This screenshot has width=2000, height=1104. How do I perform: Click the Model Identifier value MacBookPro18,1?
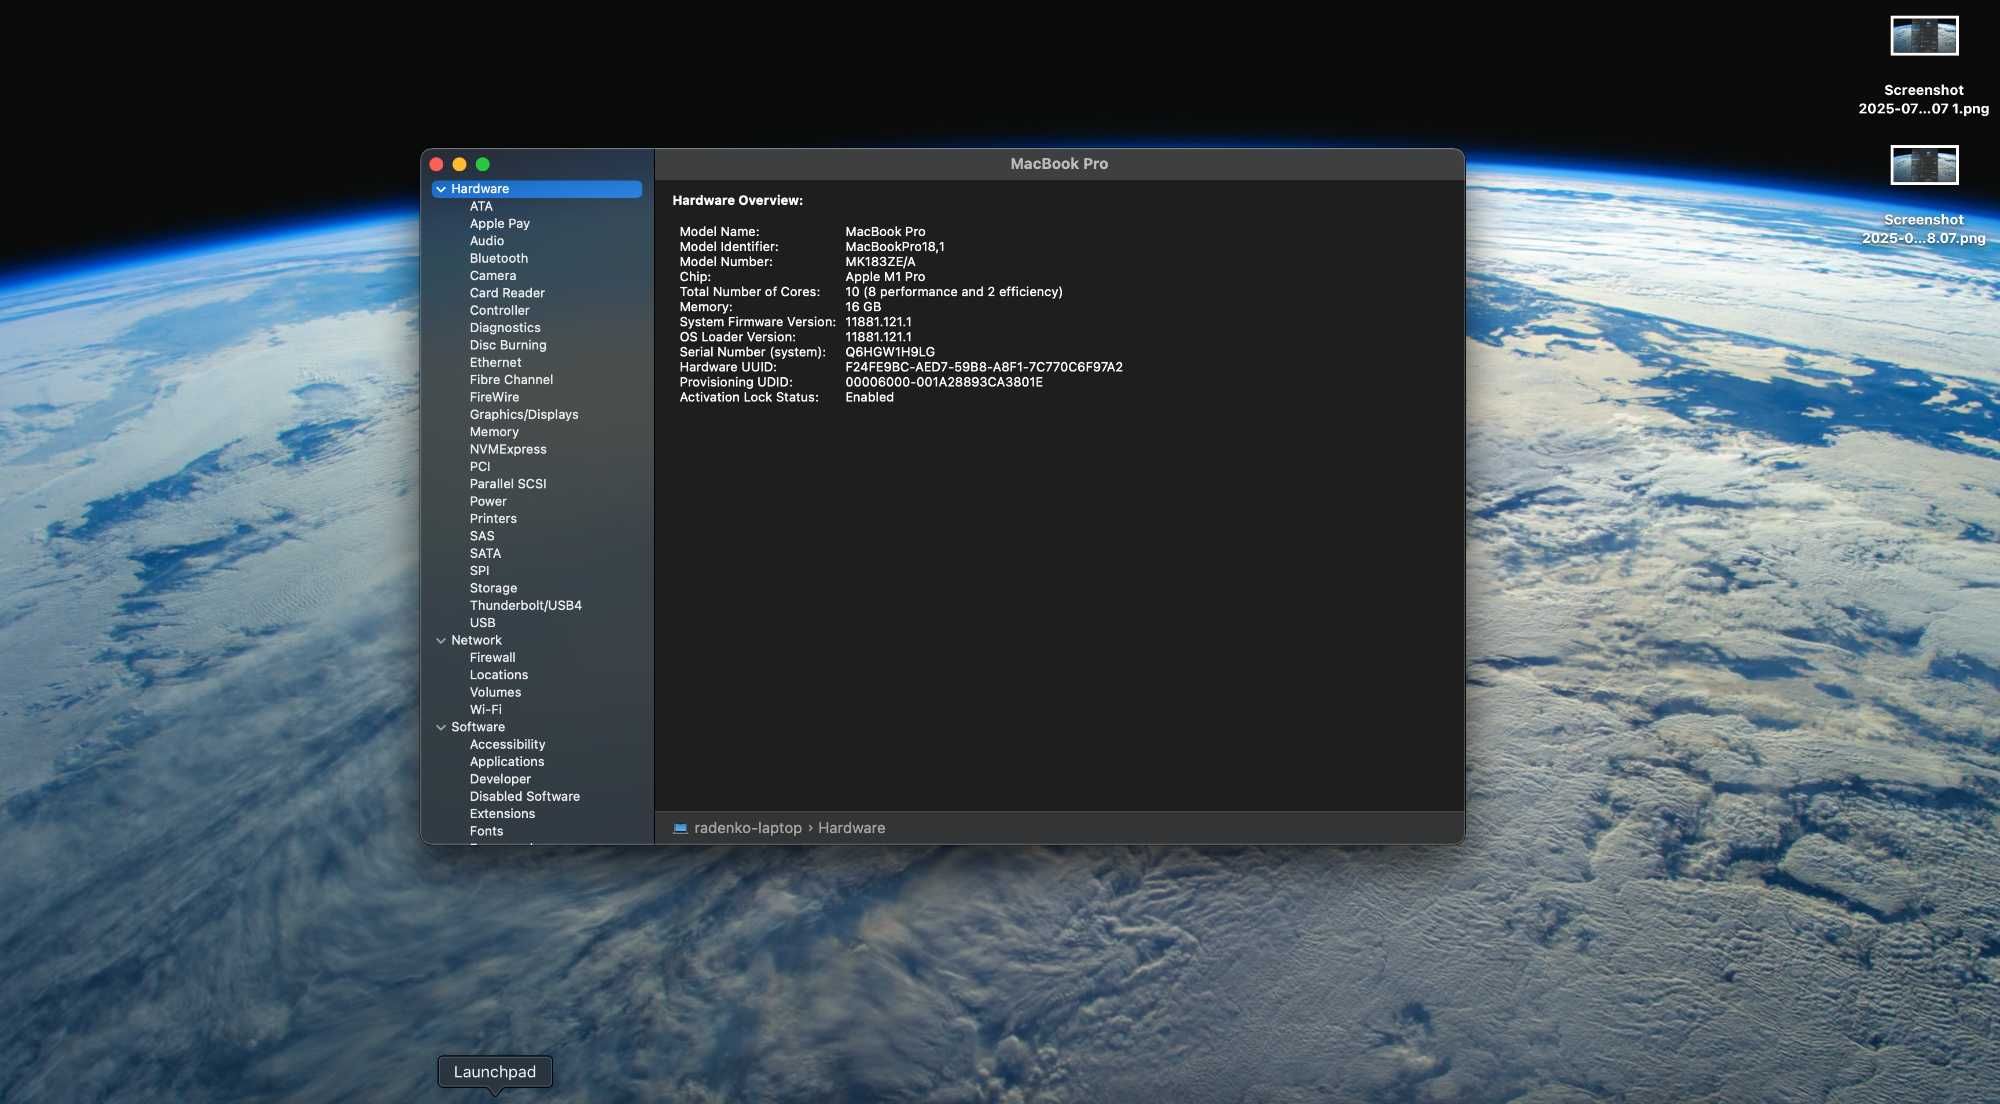click(895, 247)
